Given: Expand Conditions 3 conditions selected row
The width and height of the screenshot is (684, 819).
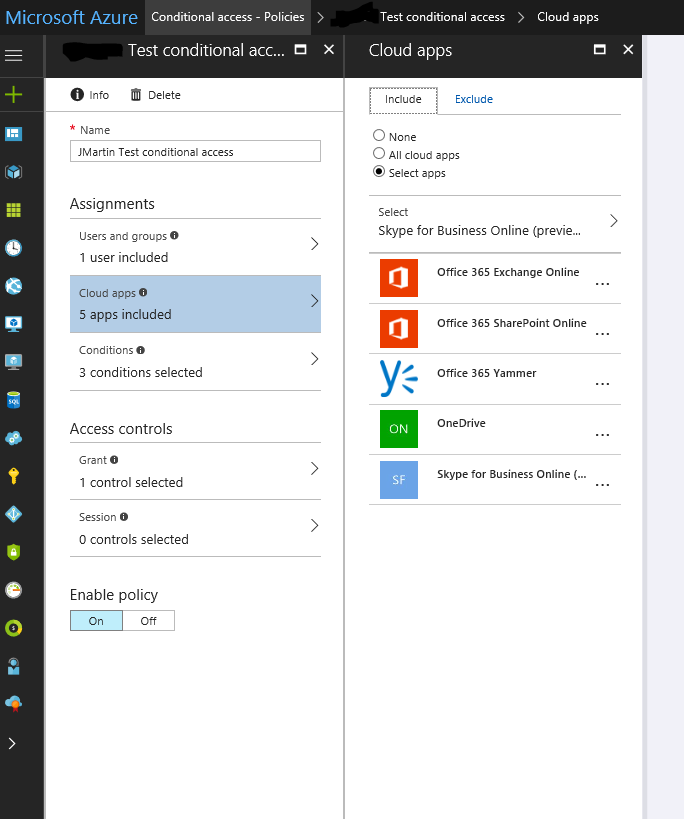Looking at the screenshot, I should click(195, 361).
